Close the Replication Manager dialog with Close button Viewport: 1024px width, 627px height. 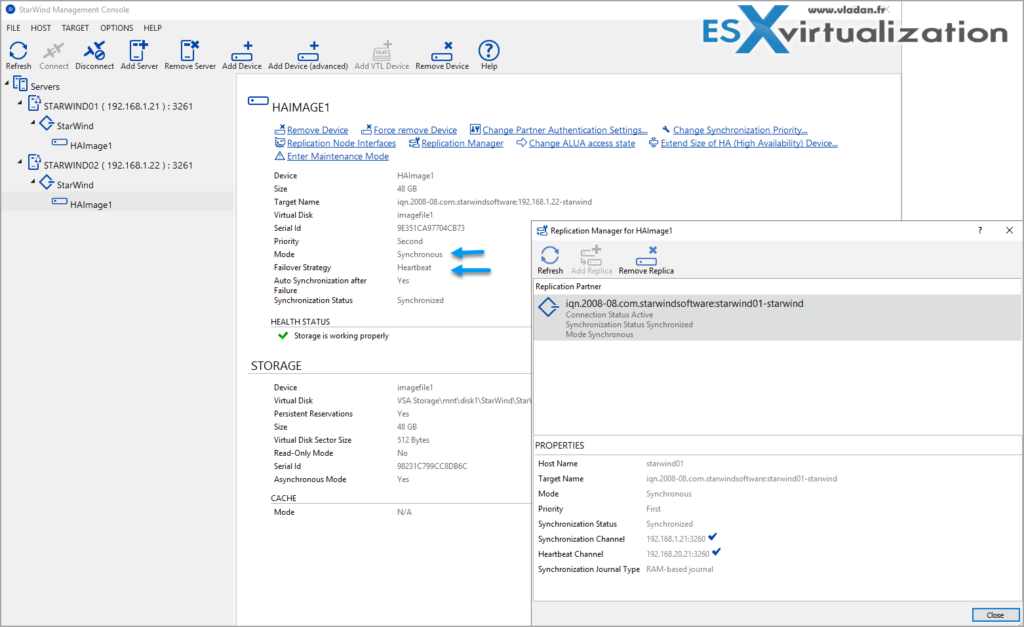tap(995, 615)
